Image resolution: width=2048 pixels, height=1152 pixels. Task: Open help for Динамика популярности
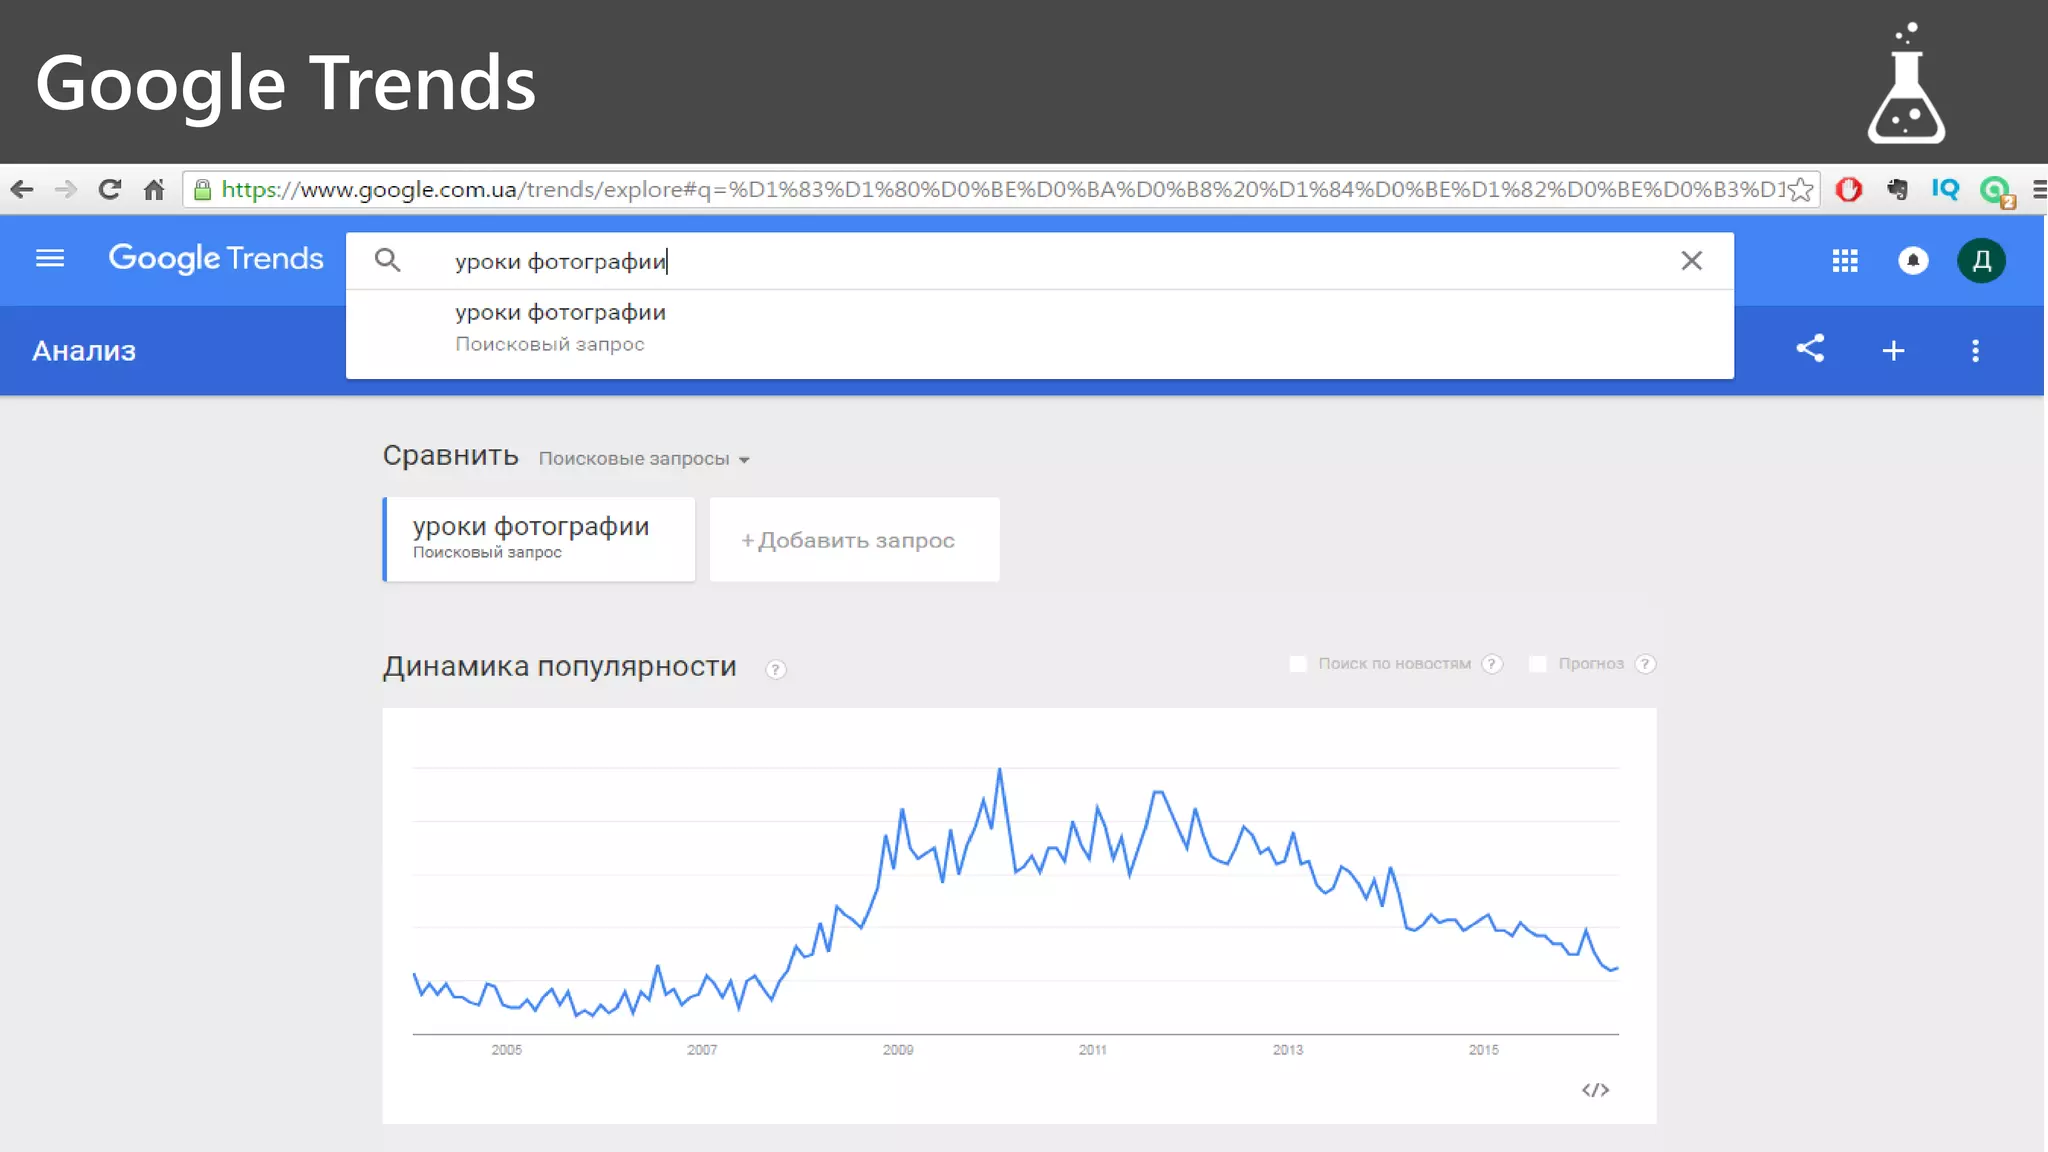click(776, 669)
